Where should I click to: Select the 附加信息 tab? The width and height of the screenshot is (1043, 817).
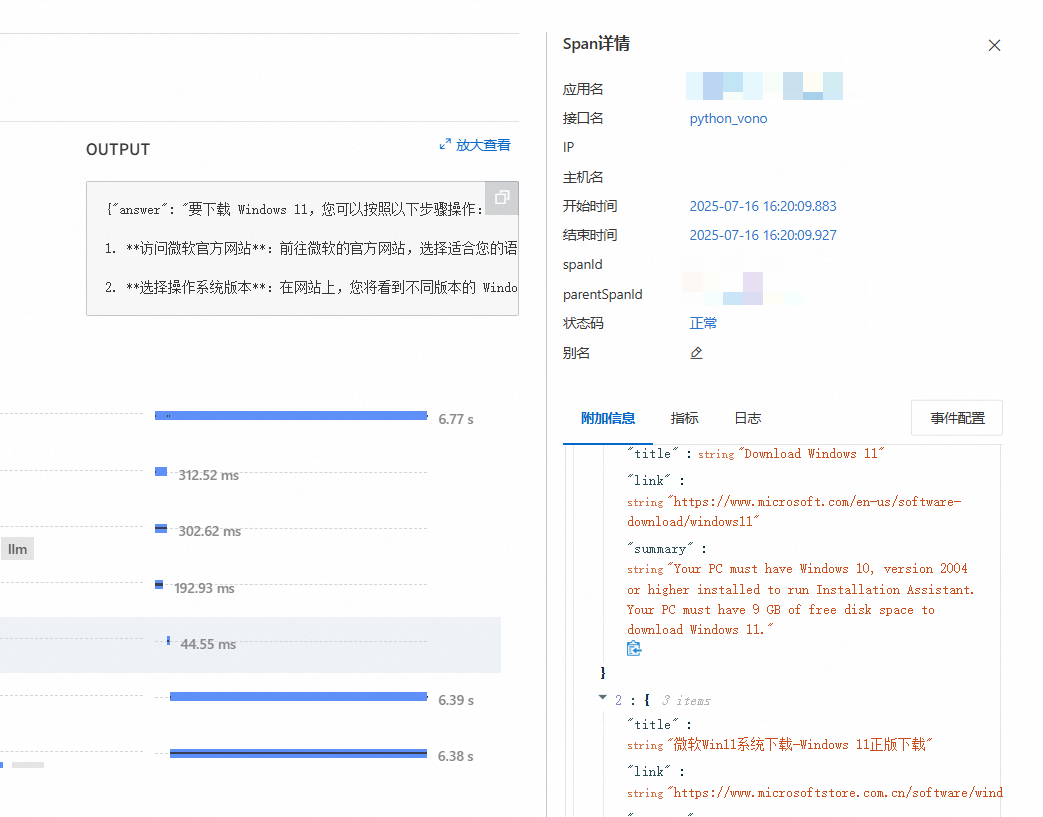pos(608,418)
